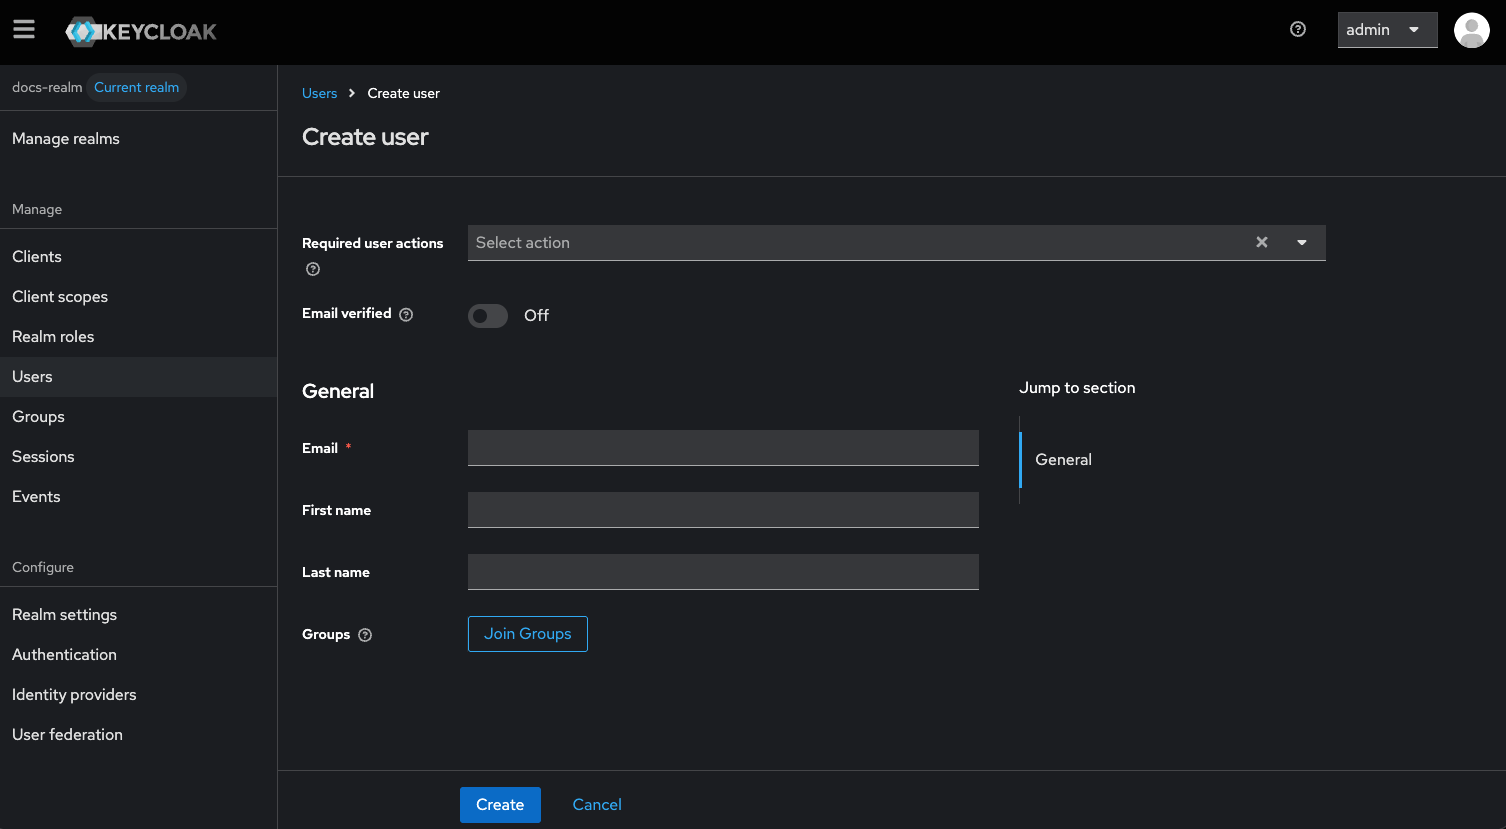Expand the Required user actions dropdown arrow
This screenshot has width=1506, height=829.
click(1302, 243)
